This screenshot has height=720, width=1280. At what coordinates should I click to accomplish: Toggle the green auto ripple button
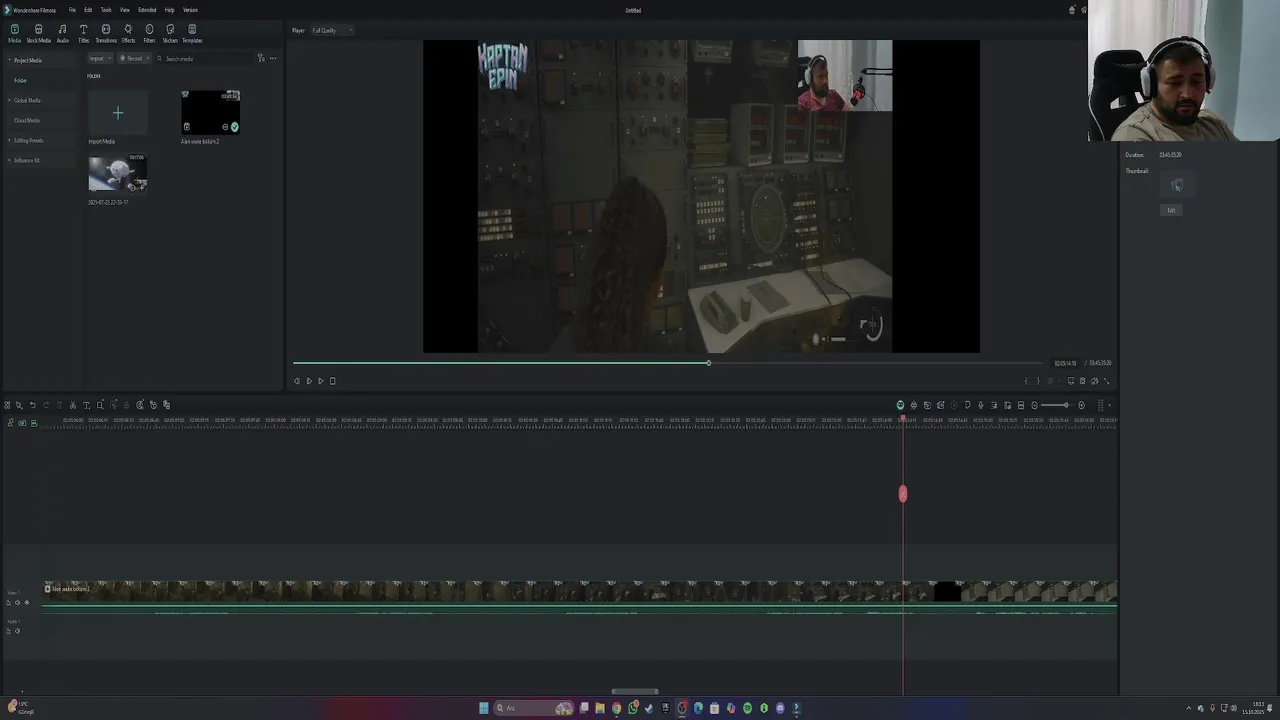pyautogui.click(x=900, y=405)
